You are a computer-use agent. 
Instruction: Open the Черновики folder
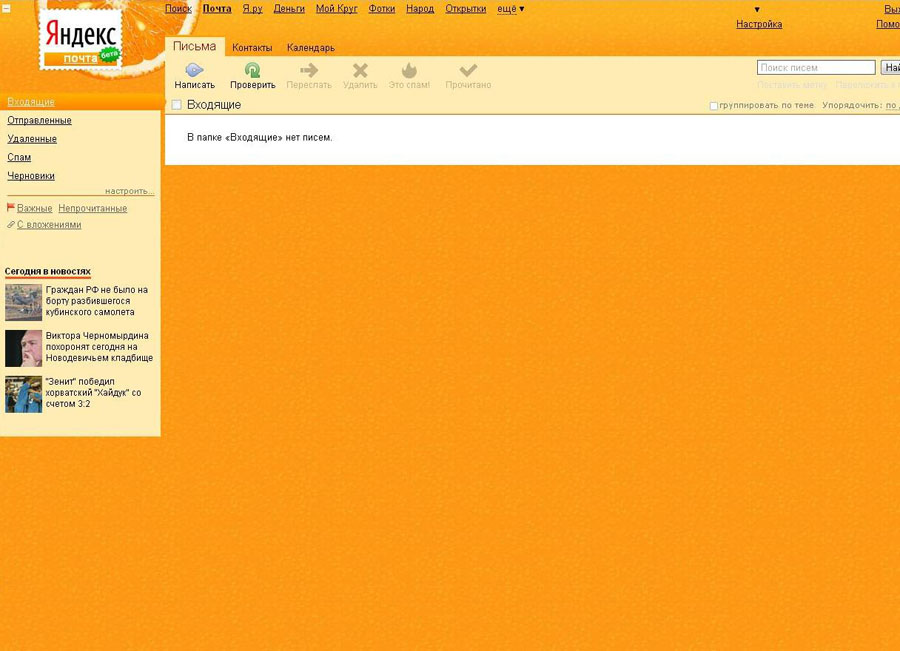(31, 176)
